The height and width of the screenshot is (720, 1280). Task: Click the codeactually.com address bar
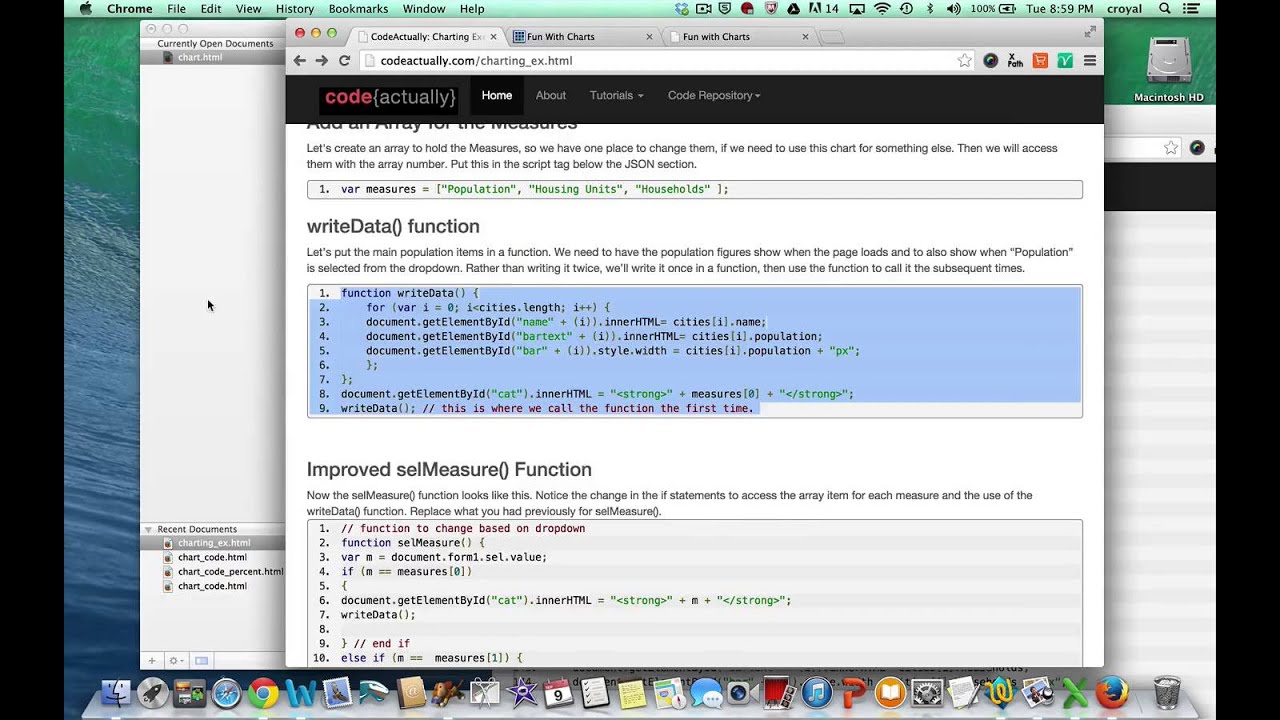(660, 61)
